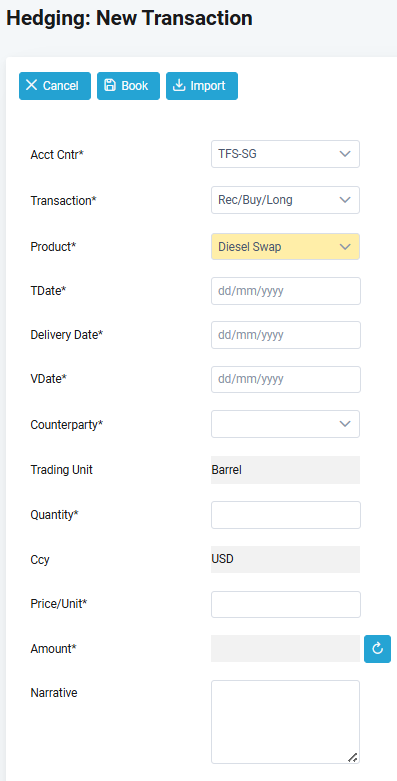This screenshot has width=397, height=781.
Task: Click the Narrative box resize handle
Action: coord(353,757)
